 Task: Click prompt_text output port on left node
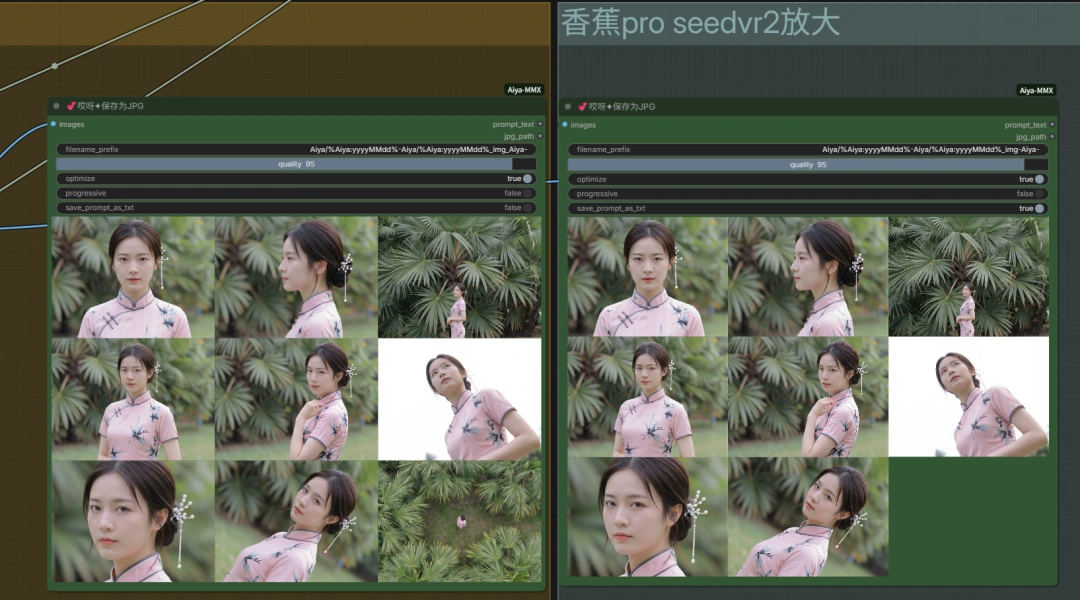(540, 124)
